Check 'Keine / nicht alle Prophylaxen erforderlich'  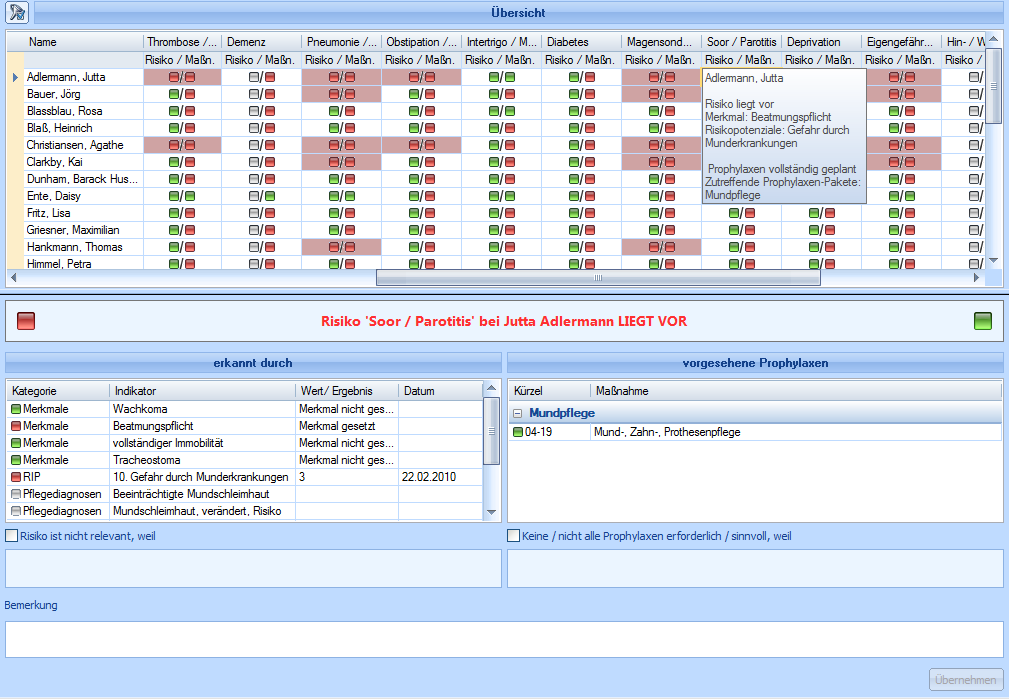coord(514,536)
